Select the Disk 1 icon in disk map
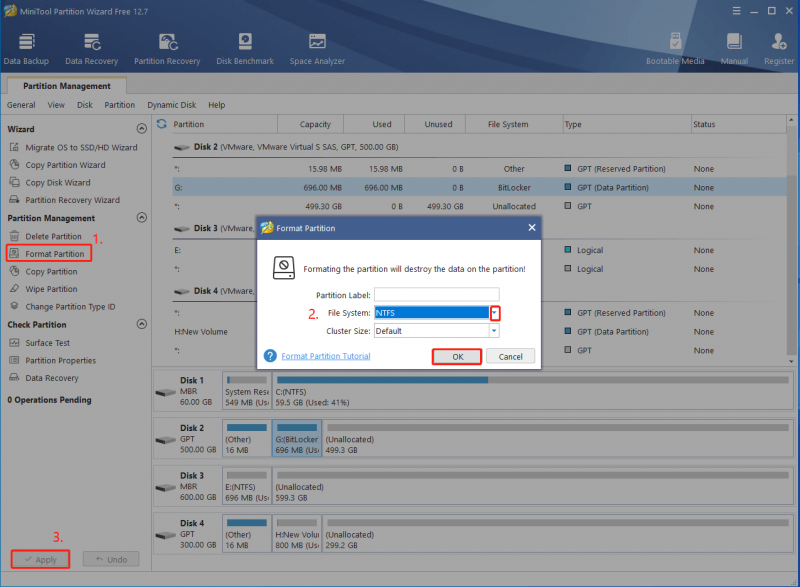This screenshot has width=800, height=587. 165,392
